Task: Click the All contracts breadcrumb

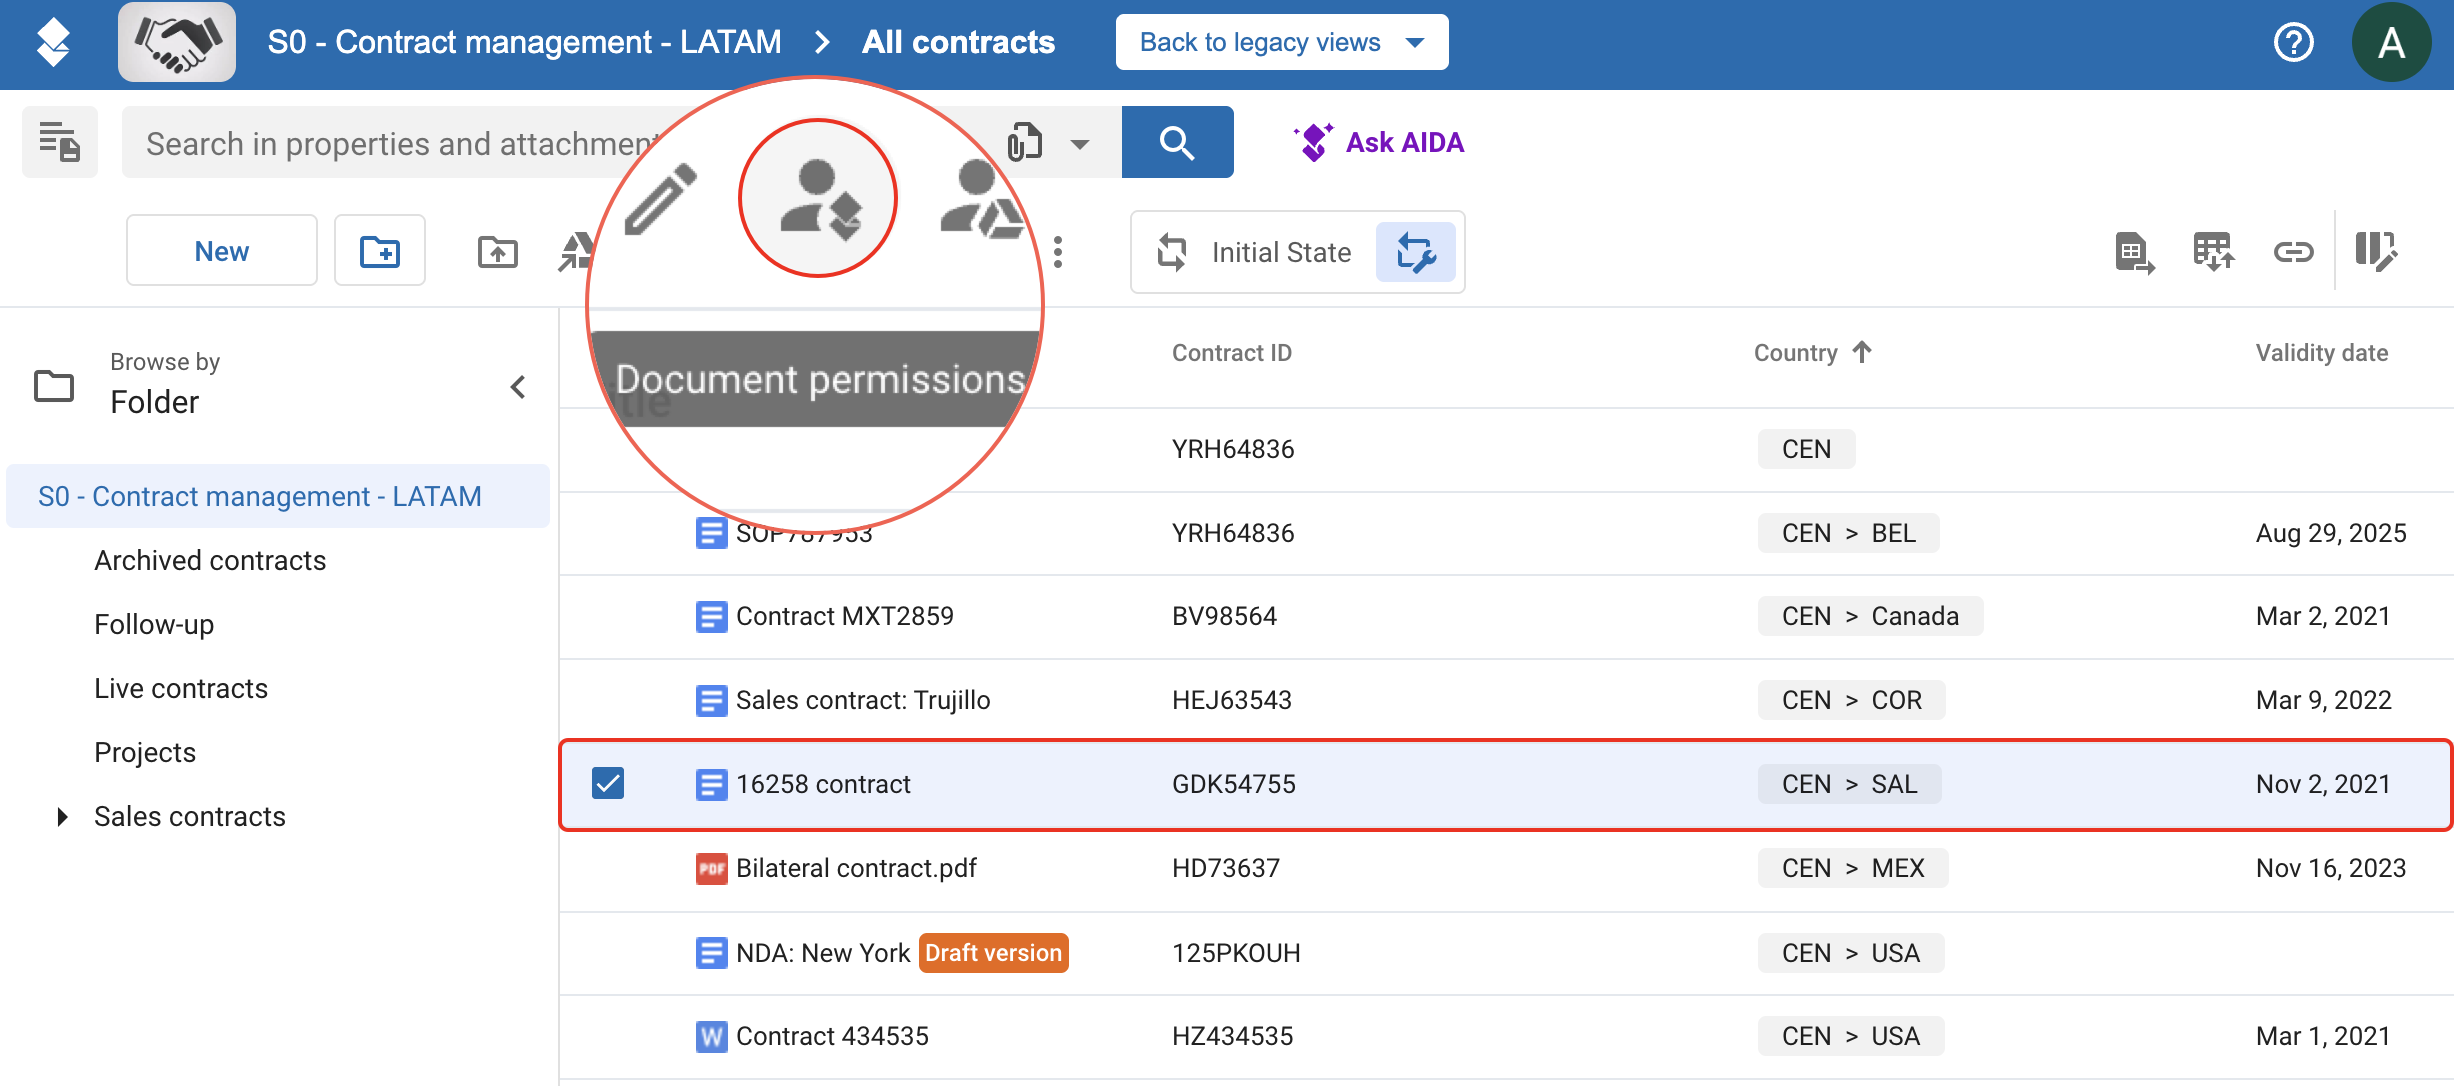Action: pyautogui.click(x=958, y=42)
